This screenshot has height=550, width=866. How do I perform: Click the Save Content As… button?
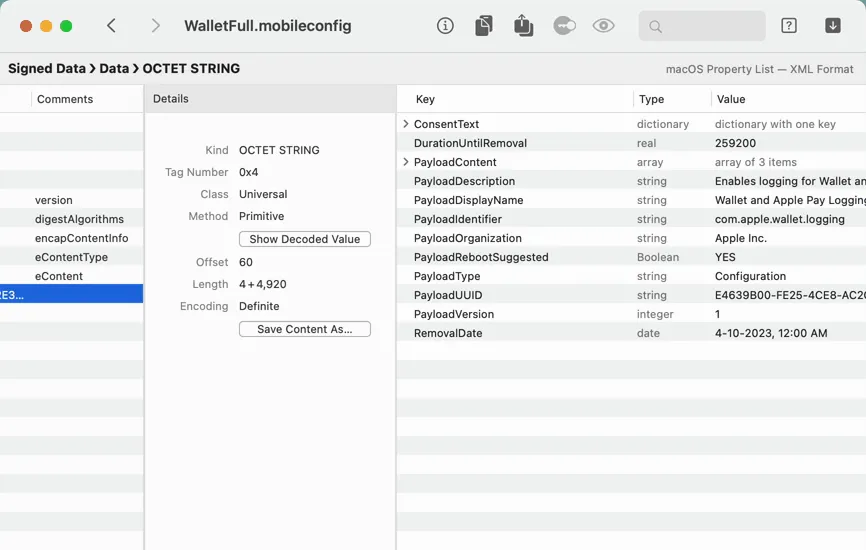(x=305, y=329)
